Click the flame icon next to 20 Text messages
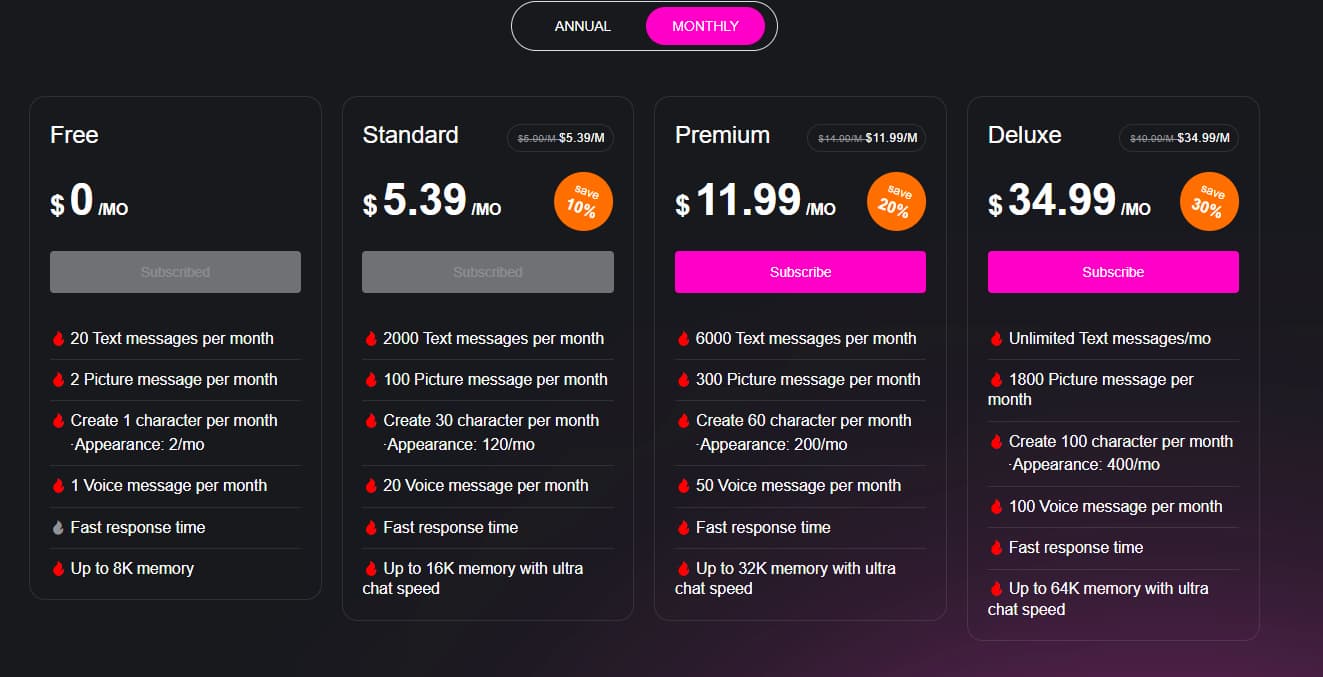The height and width of the screenshot is (677, 1323). 58,339
